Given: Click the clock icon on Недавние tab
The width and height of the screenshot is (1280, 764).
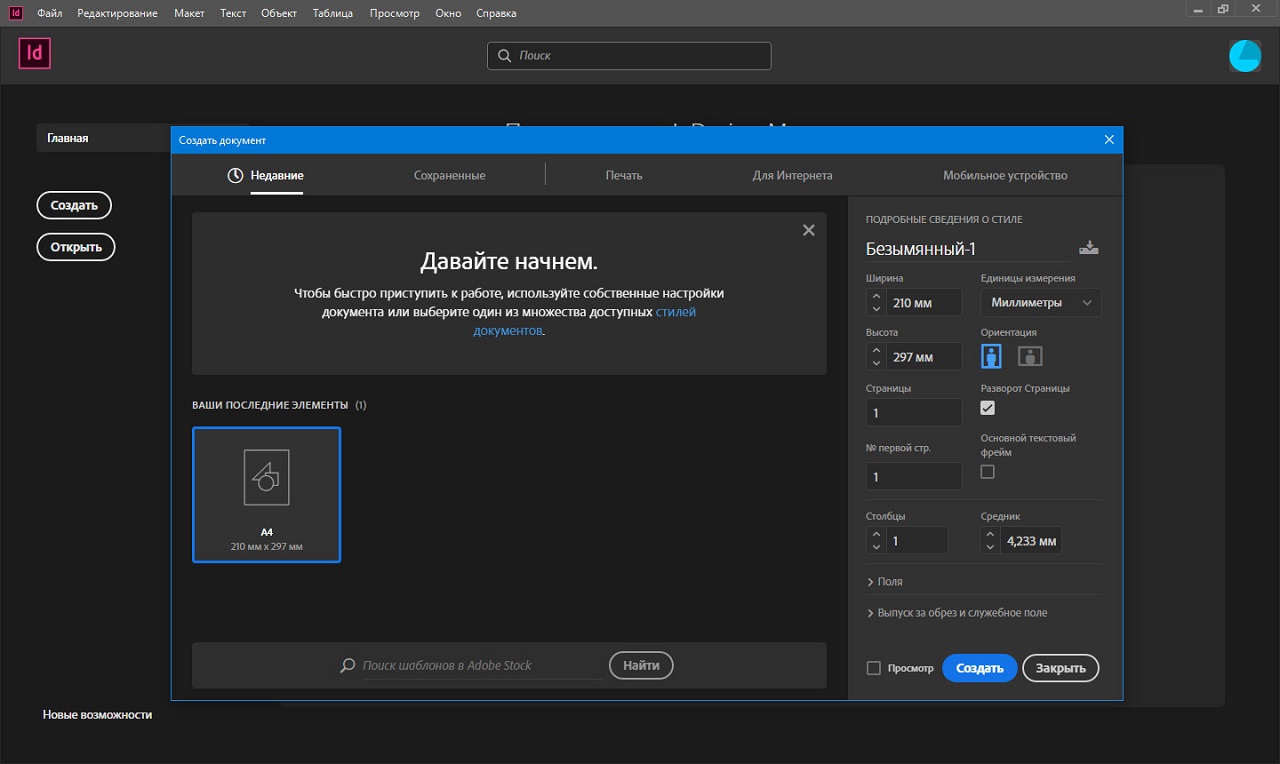Looking at the screenshot, I should [x=235, y=176].
